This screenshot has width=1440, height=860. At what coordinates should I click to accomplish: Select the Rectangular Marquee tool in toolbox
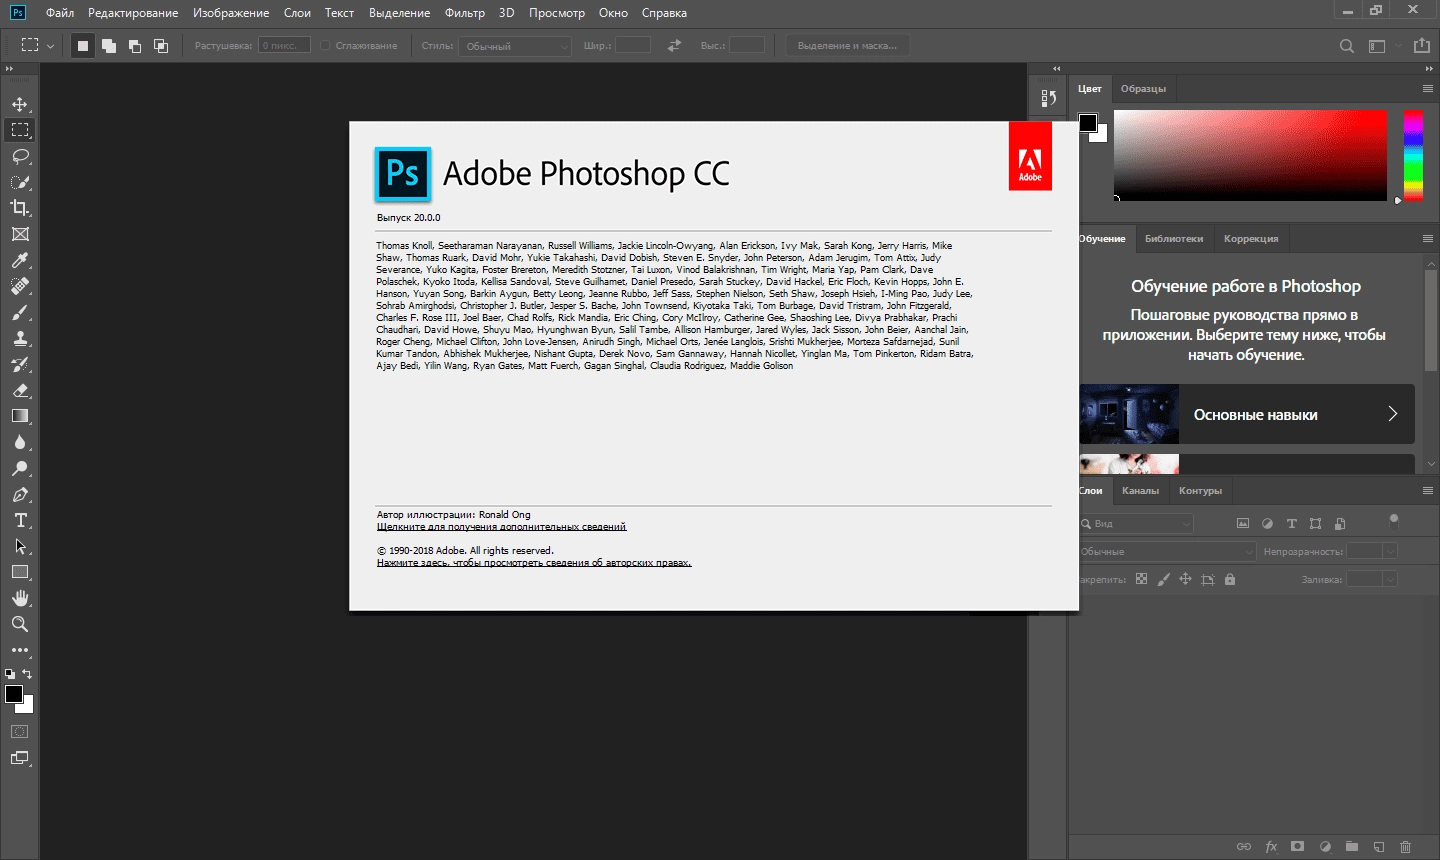20,130
